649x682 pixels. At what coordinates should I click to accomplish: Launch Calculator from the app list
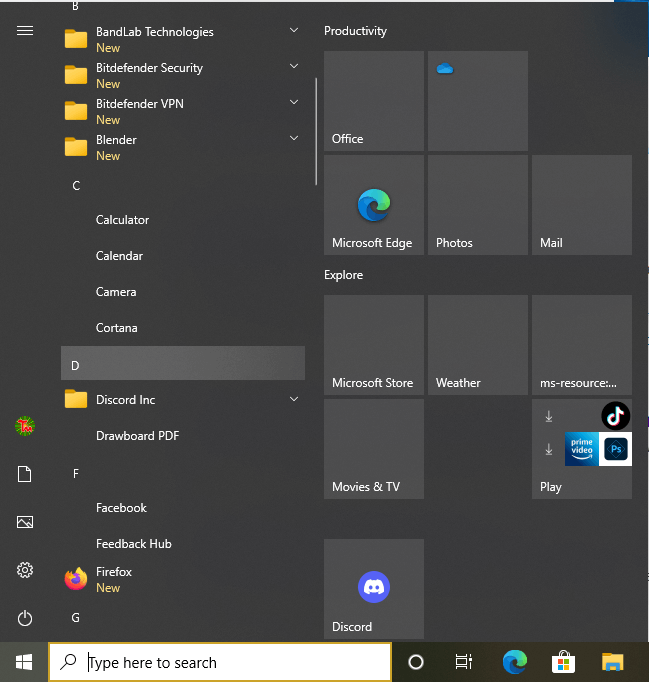pos(183,220)
